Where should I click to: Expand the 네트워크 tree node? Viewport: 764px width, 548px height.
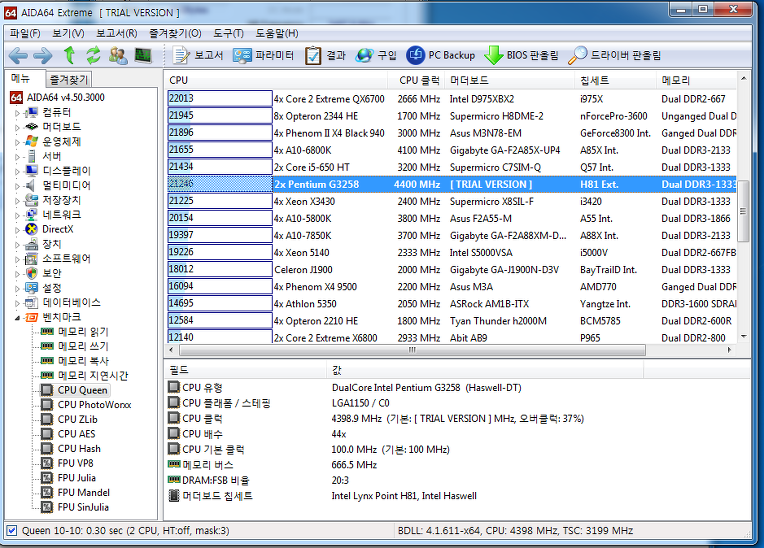tap(17, 215)
